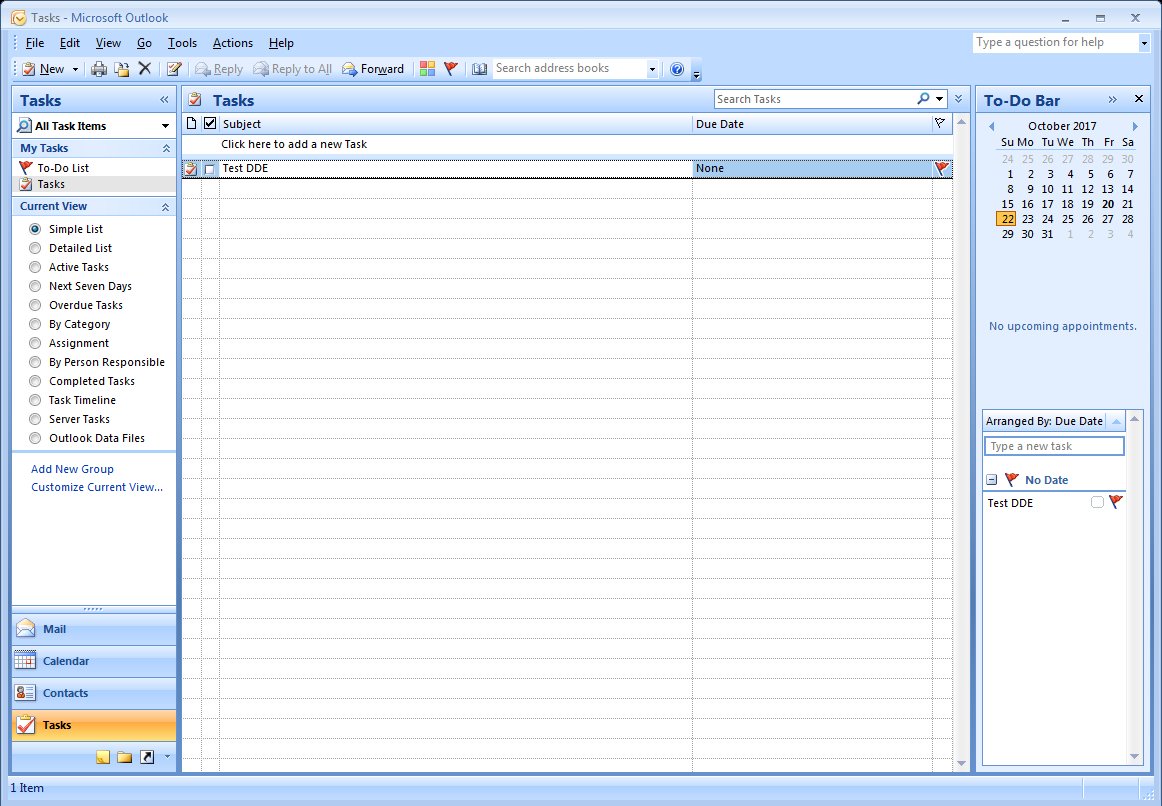
Task: Select the Next Seven Days view
Action: click(x=35, y=286)
